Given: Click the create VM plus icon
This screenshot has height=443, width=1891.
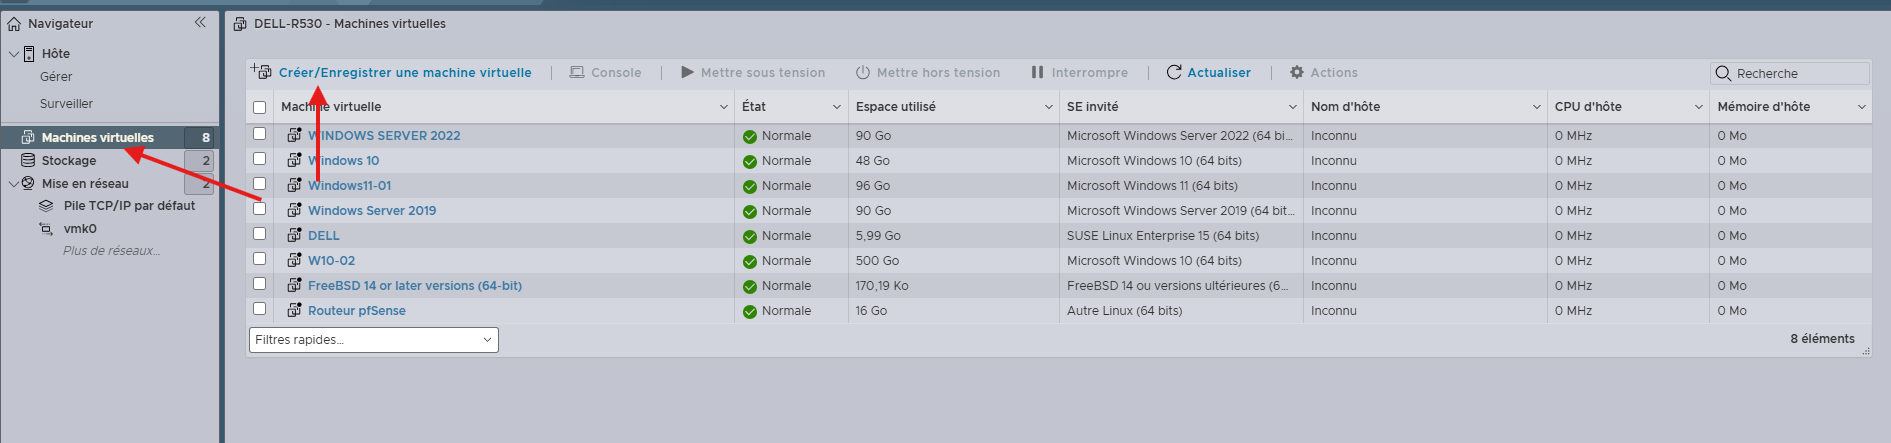Looking at the screenshot, I should (261, 71).
